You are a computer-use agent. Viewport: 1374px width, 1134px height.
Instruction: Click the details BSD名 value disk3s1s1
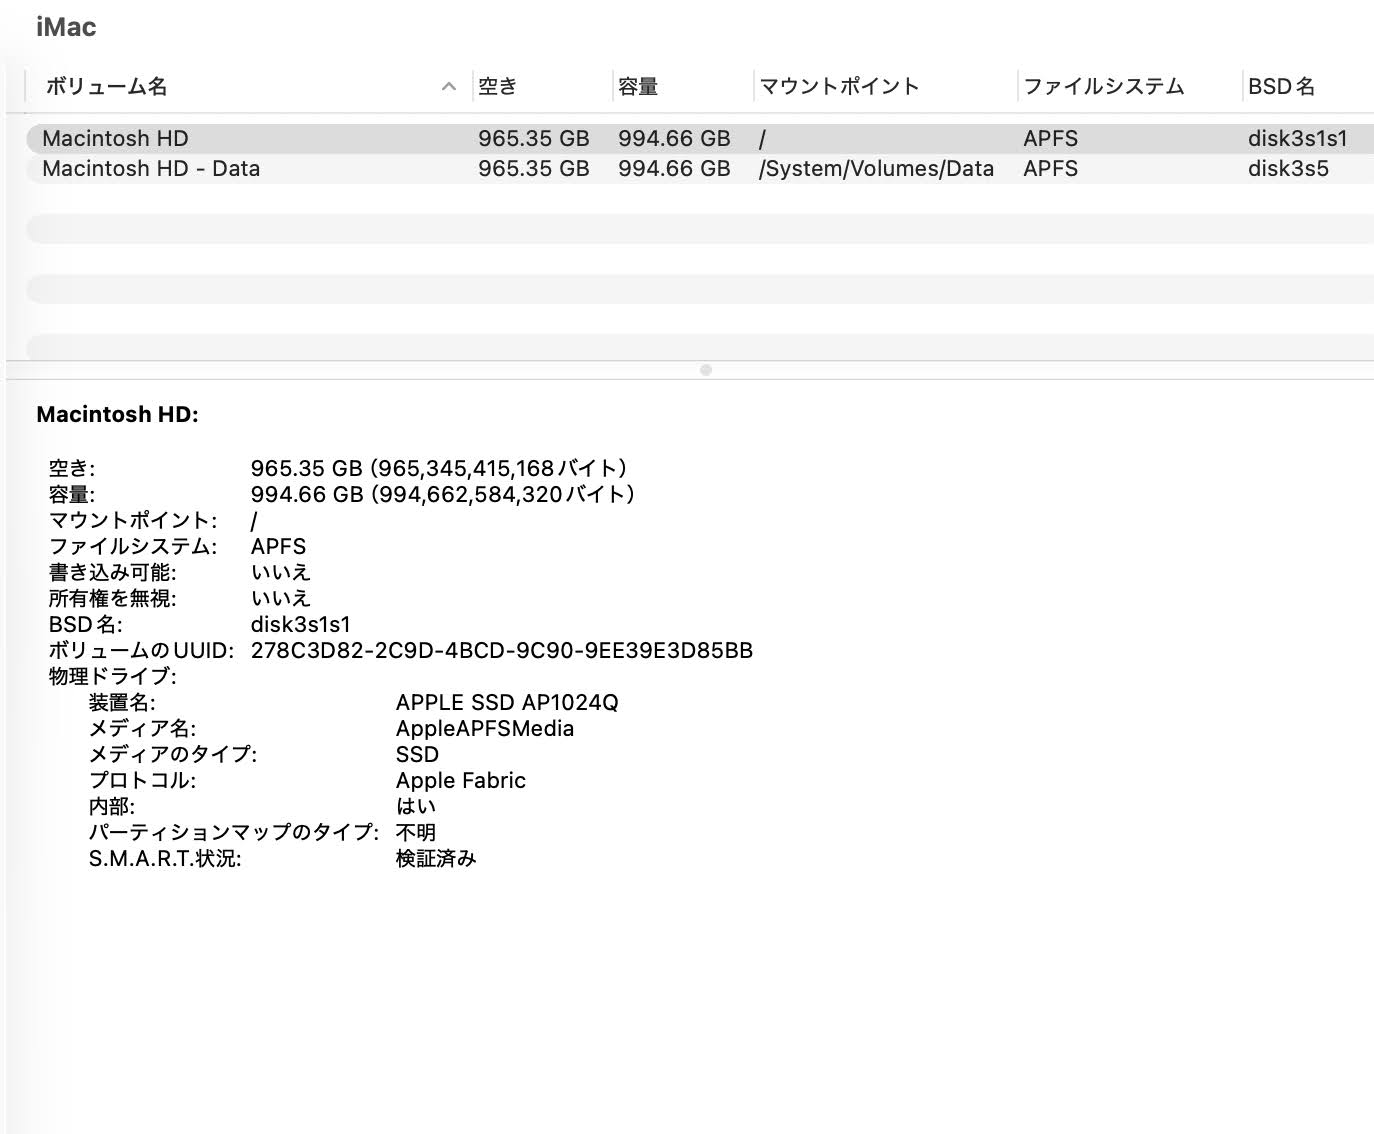click(301, 624)
